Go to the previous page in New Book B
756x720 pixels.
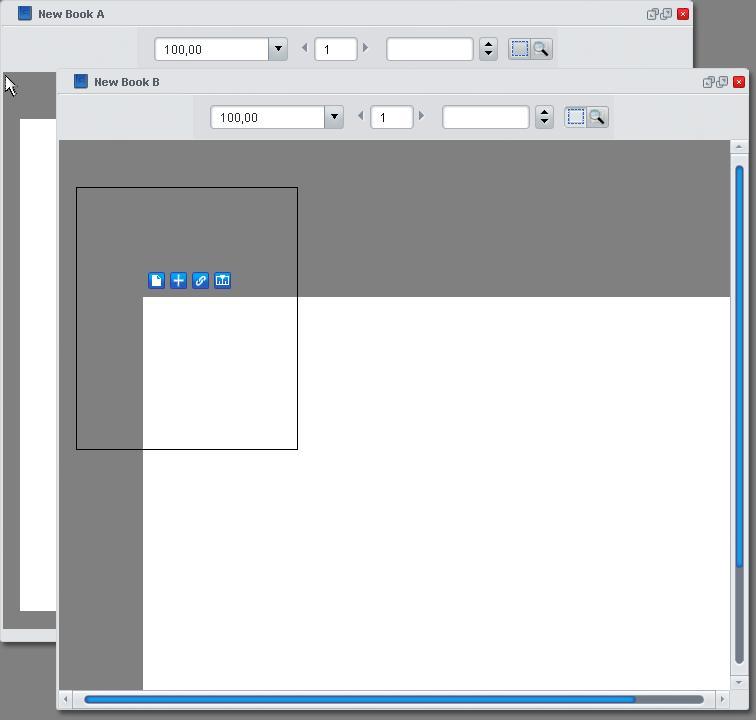pyautogui.click(x=361, y=116)
